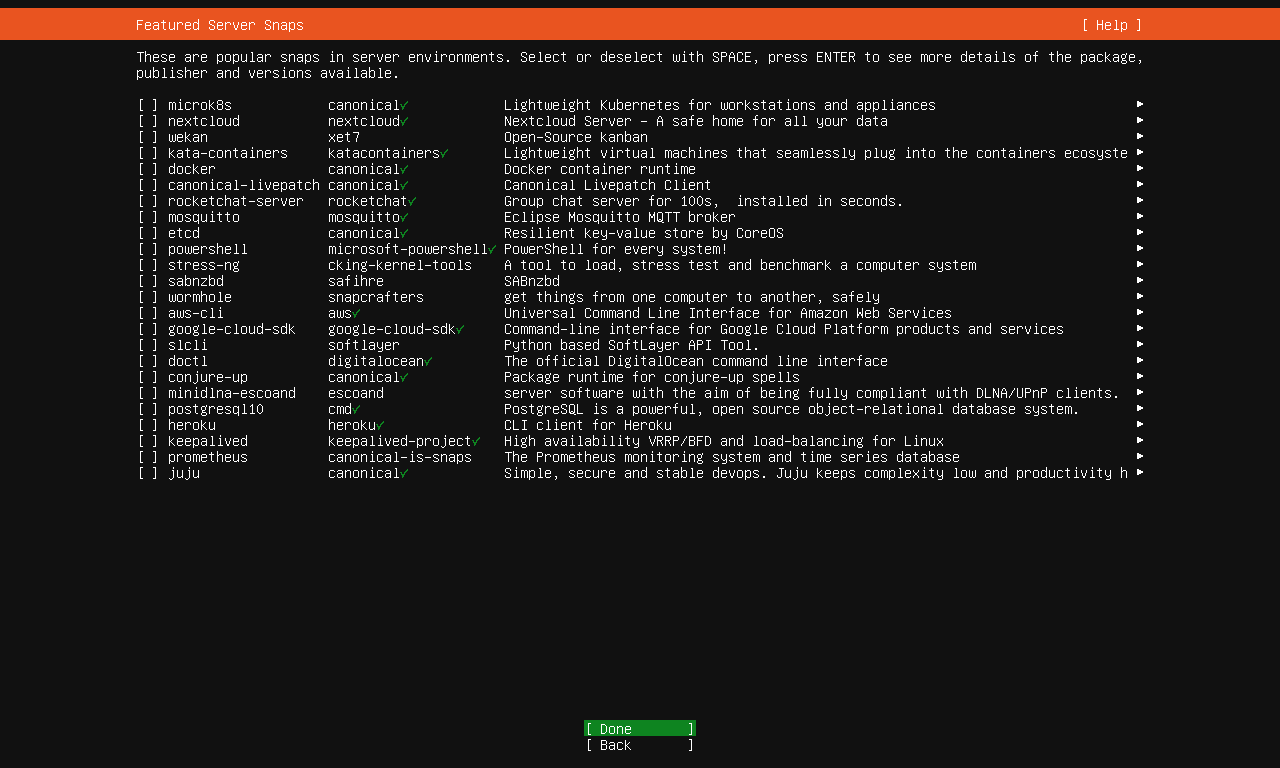This screenshot has width=1280, height=768.
Task: Click publisher name cking-kernel-tools
Action: 400,265
